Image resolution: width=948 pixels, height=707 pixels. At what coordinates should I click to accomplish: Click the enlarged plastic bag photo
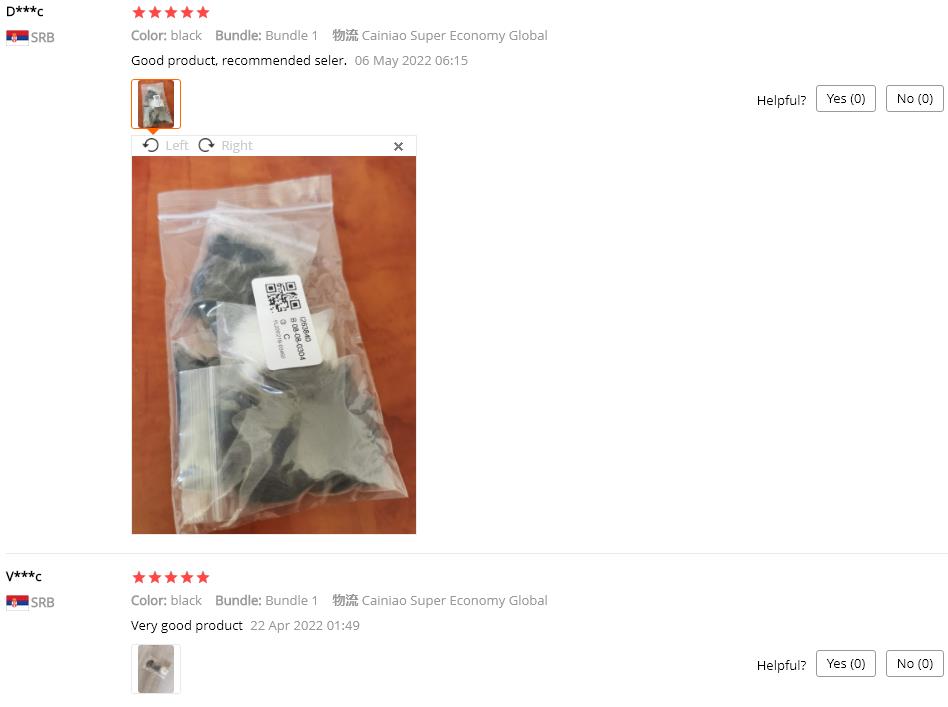[274, 345]
